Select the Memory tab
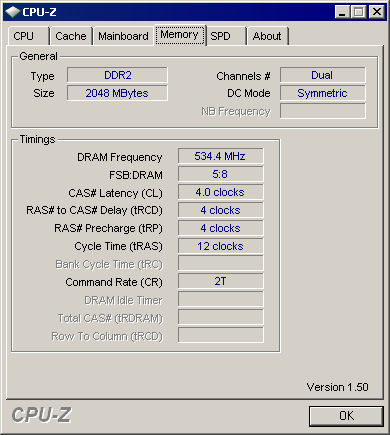The height and width of the screenshot is (435, 390). [x=179, y=35]
